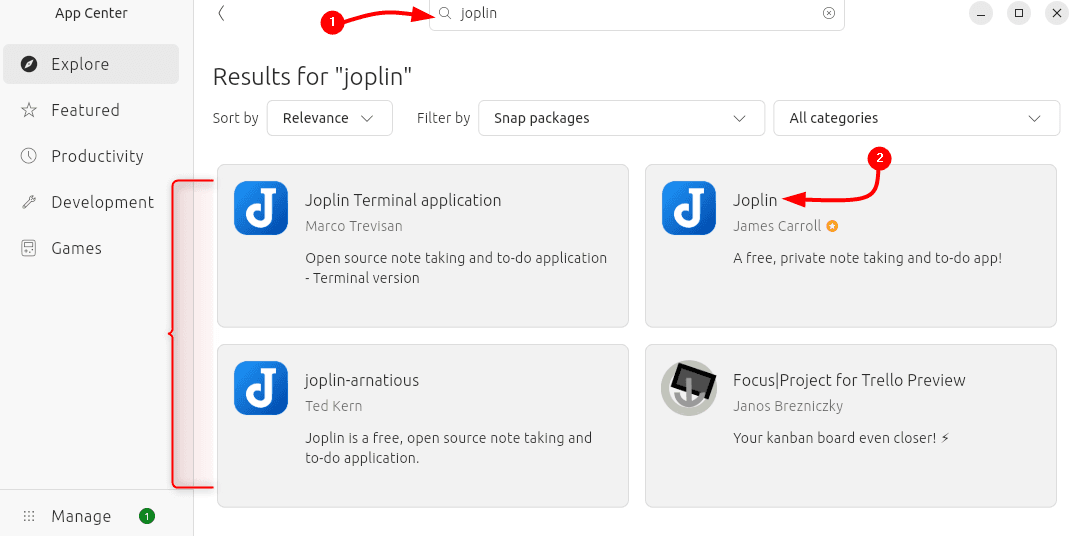Click the Joplin Terminal application icon

261,208
